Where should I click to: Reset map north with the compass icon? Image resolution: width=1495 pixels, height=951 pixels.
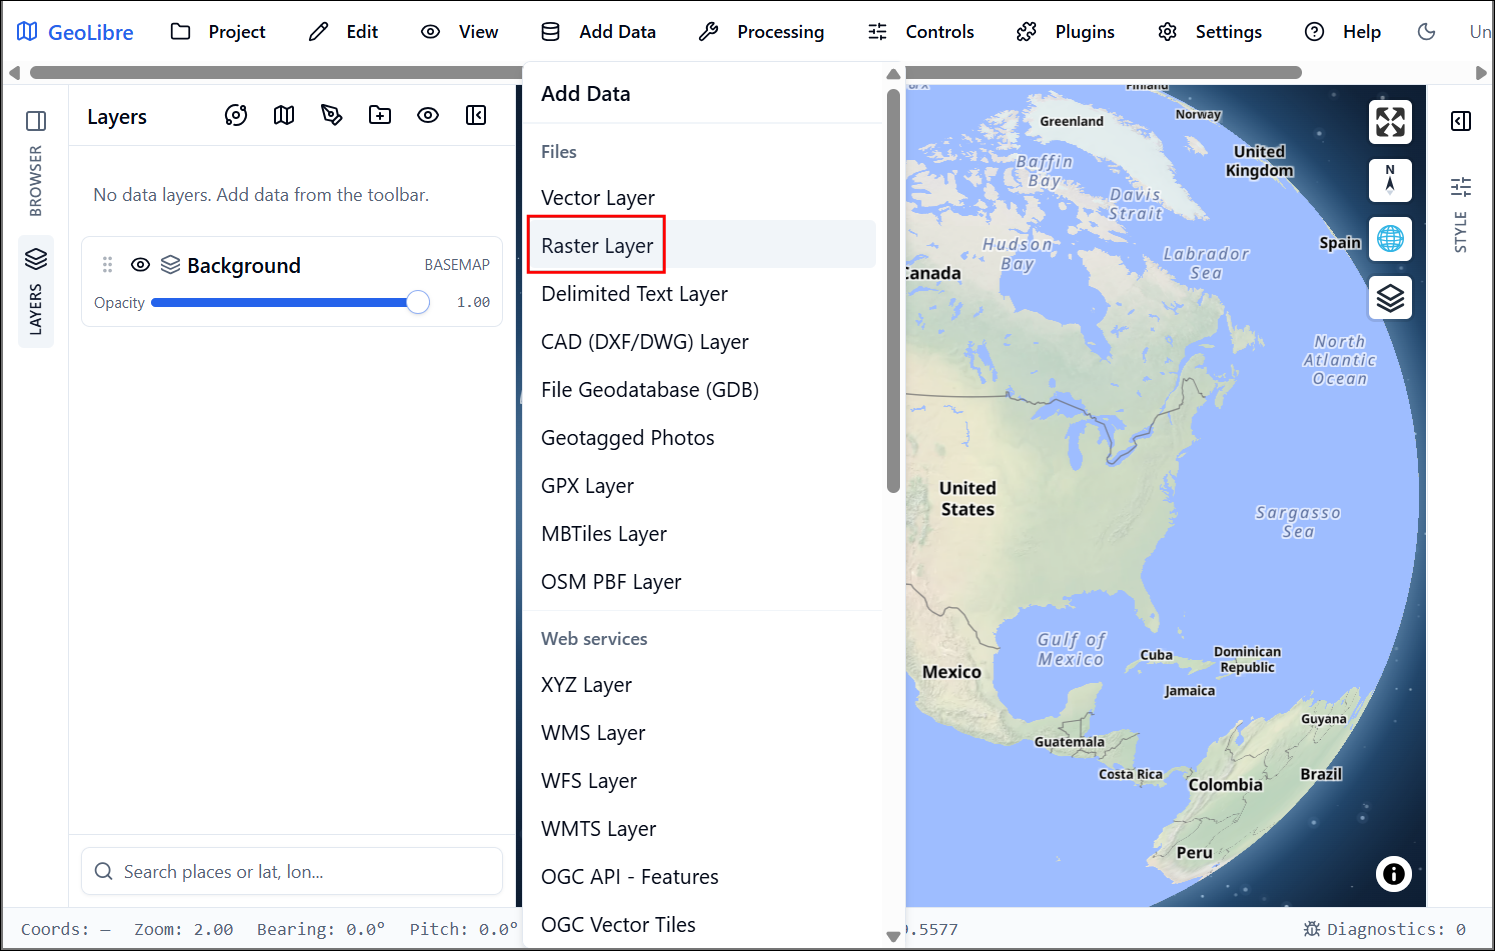[x=1390, y=180]
